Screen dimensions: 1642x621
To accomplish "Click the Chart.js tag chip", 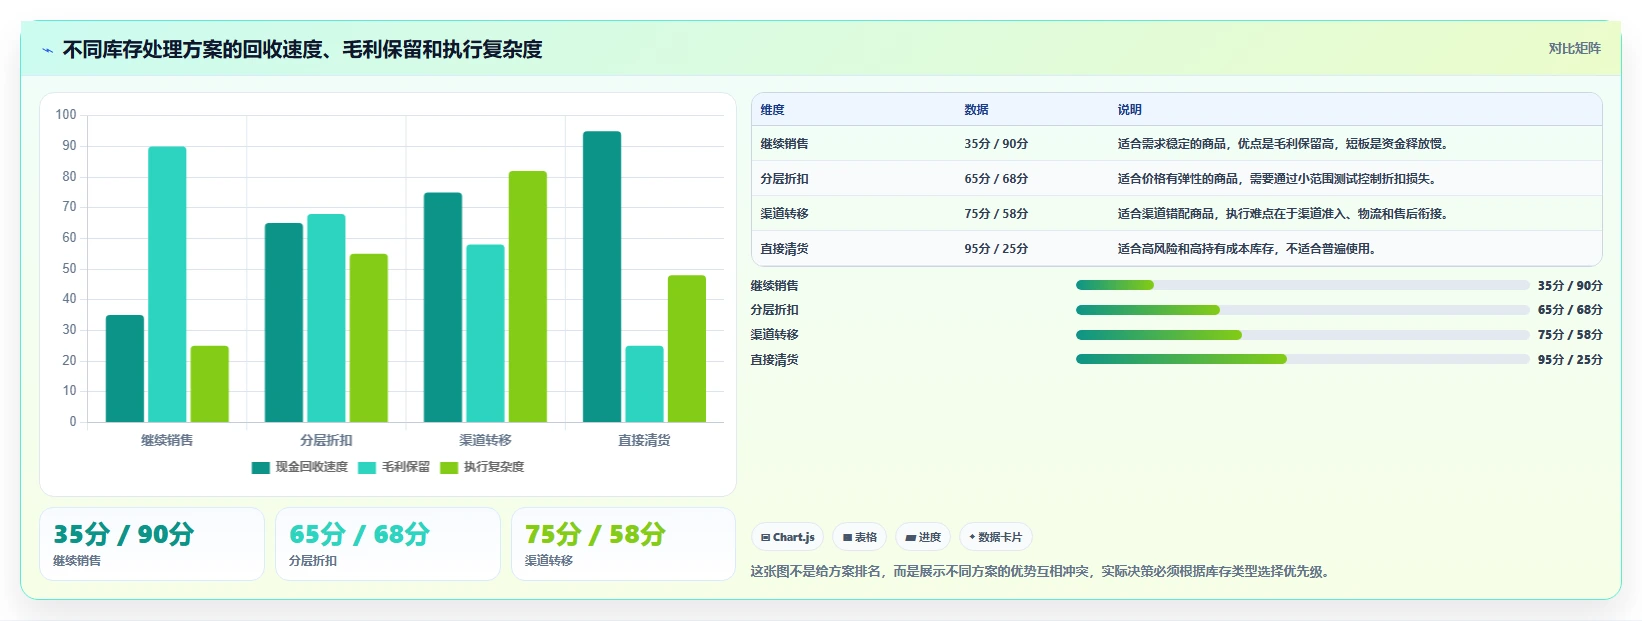I will click(x=787, y=537).
